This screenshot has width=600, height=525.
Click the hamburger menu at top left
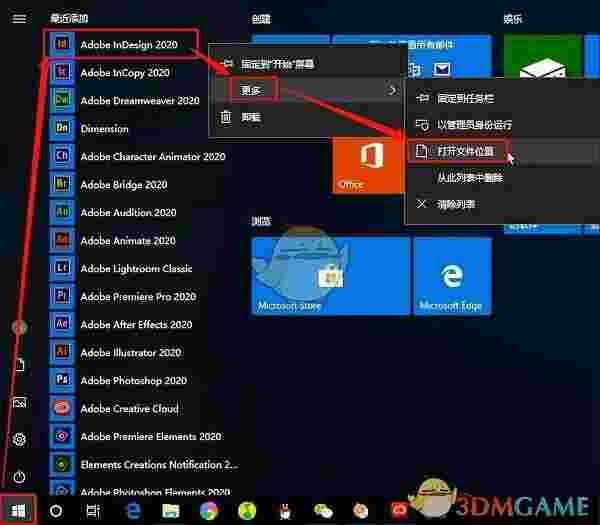pyautogui.click(x=19, y=18)
